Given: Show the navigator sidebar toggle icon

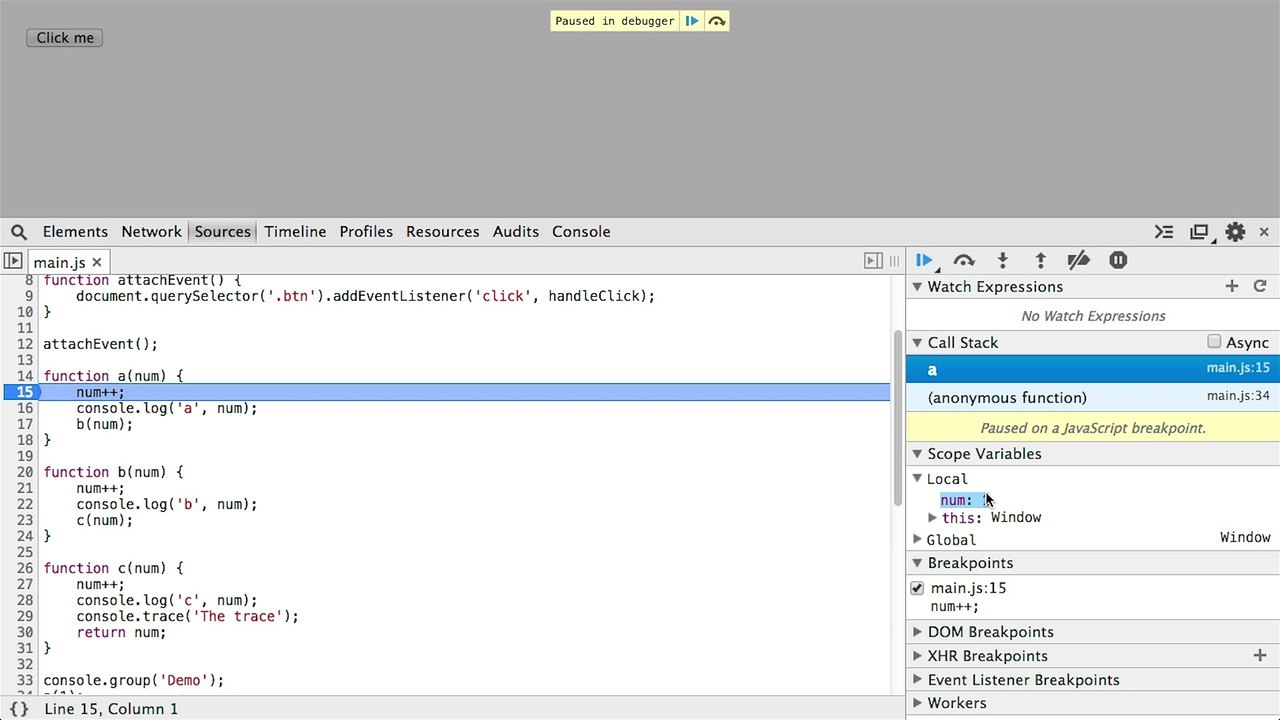Looking at the screenshot, I should pos(12,261).
